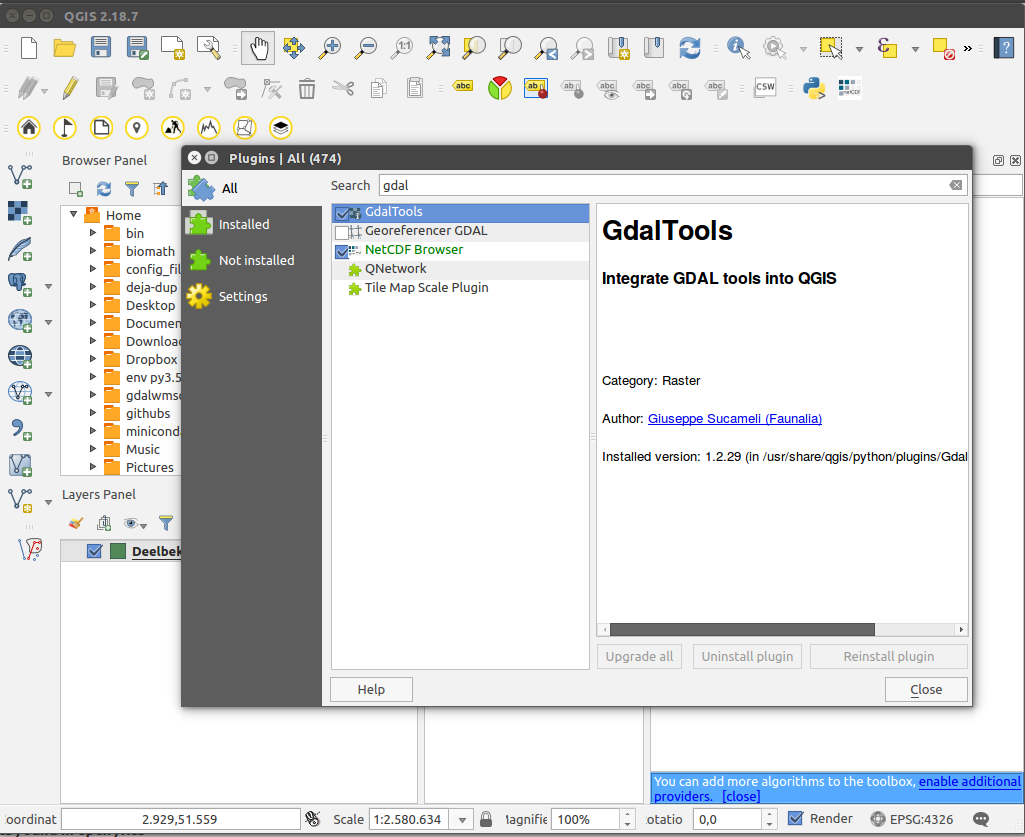The width and height of the screenshot is (1025, 837).
Task: Switch to the Not installed plugins tab
Action: click(252, 260)
